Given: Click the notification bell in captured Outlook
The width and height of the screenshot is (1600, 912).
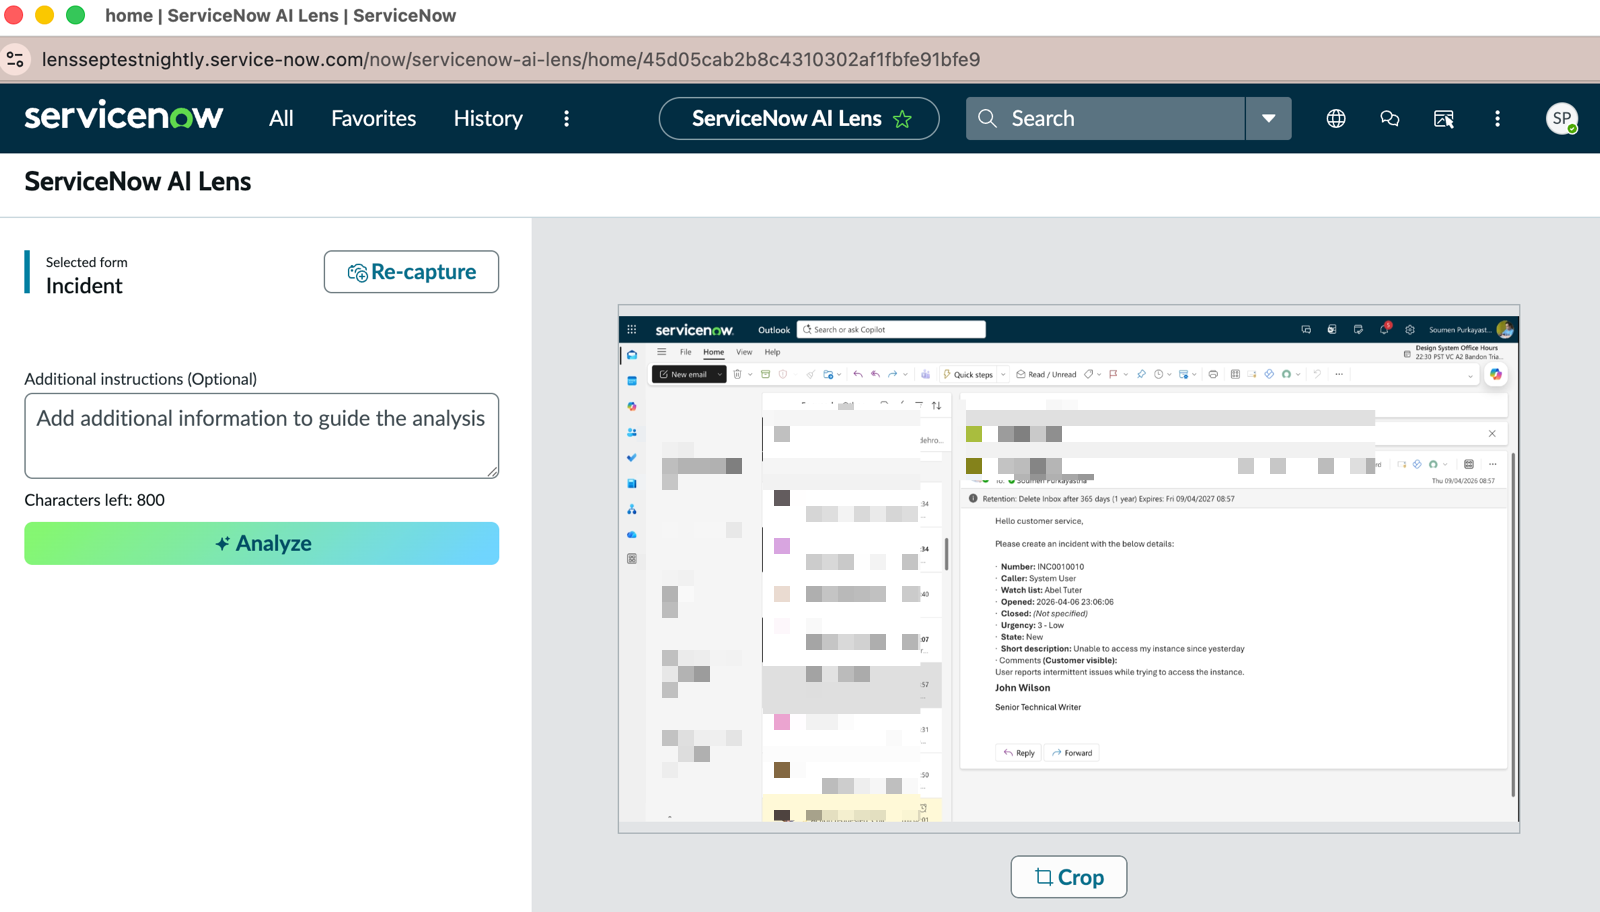Looking at the screenshot, I should tap(1384, 329).
